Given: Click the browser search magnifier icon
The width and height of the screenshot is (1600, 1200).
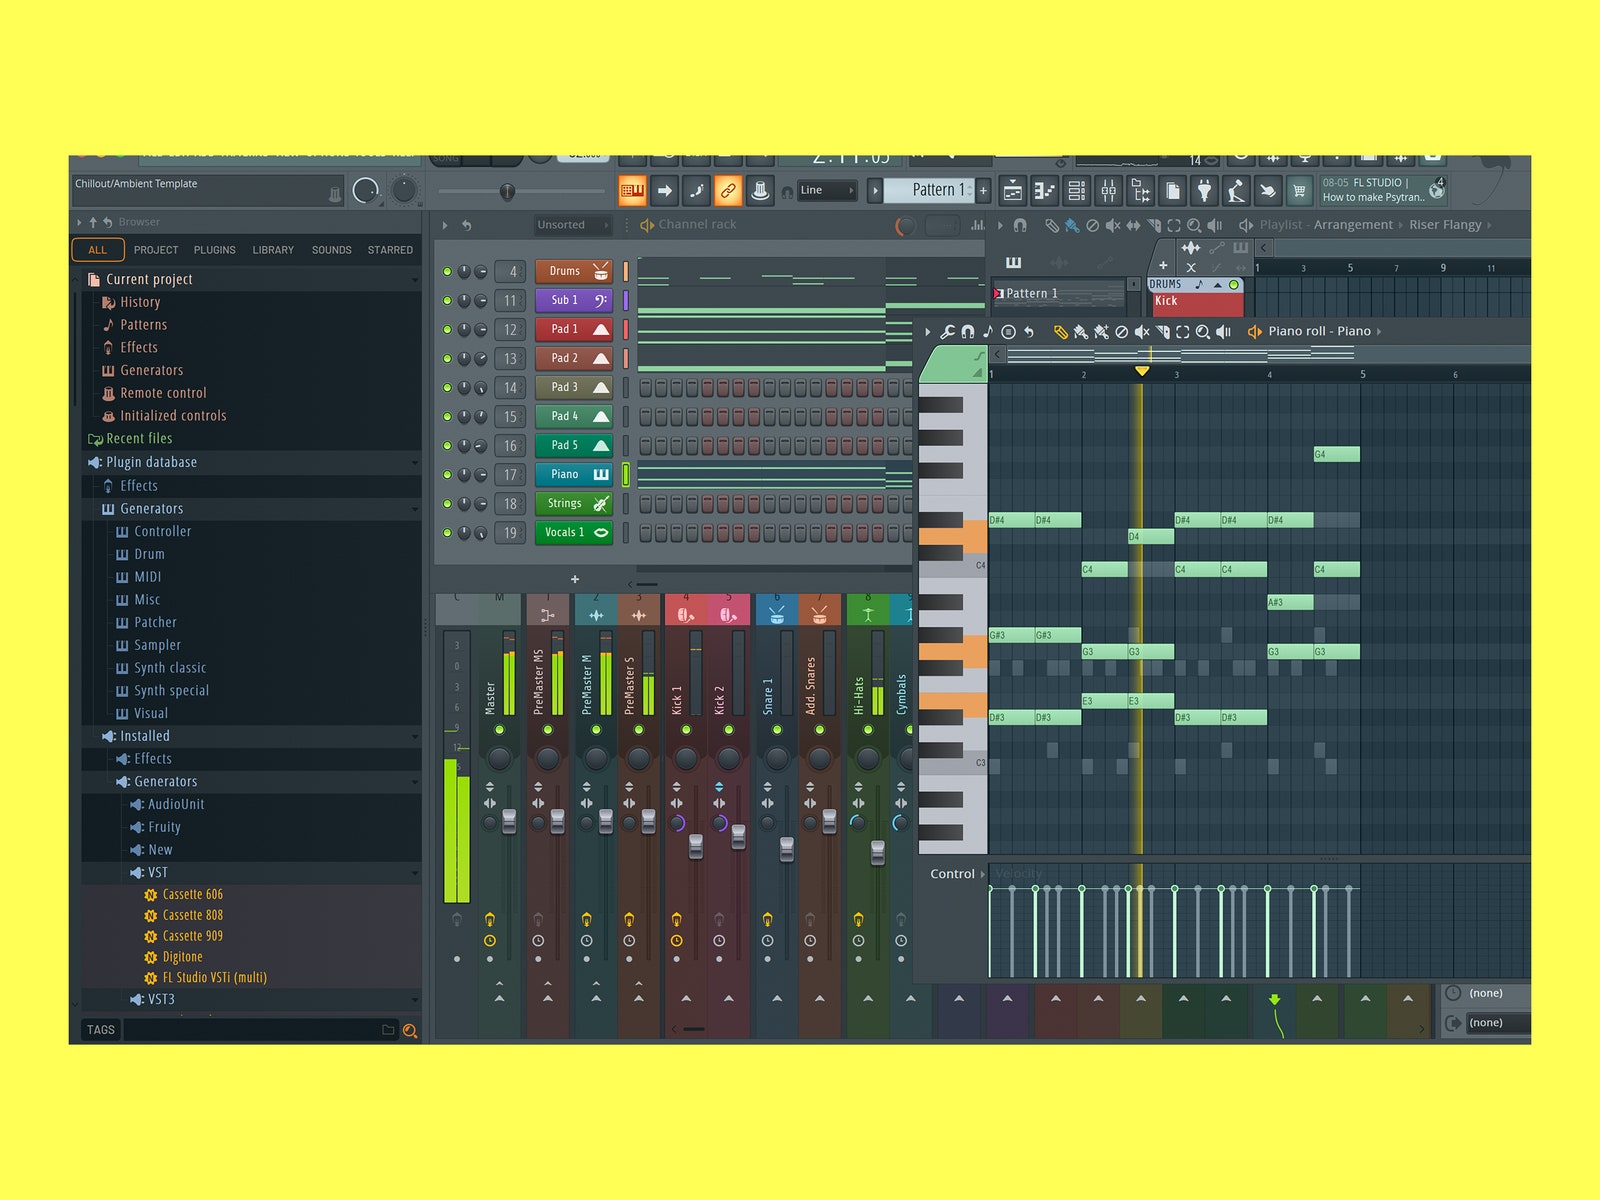Looking at the screenshot, I should pyautogui.click(x=409, y=1030).
